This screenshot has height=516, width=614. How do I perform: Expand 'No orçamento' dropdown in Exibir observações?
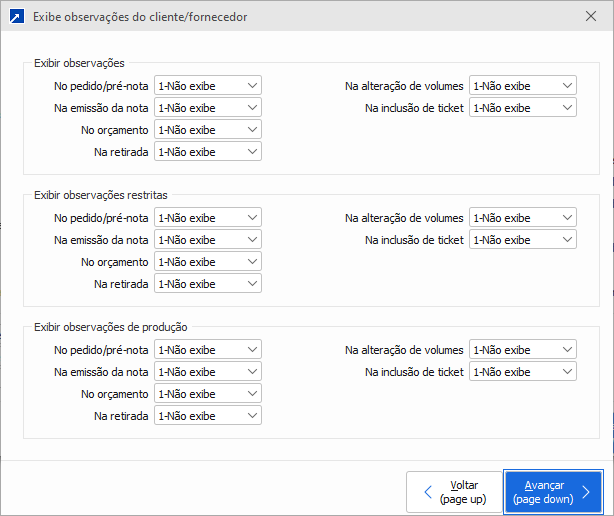coord(208,130)
